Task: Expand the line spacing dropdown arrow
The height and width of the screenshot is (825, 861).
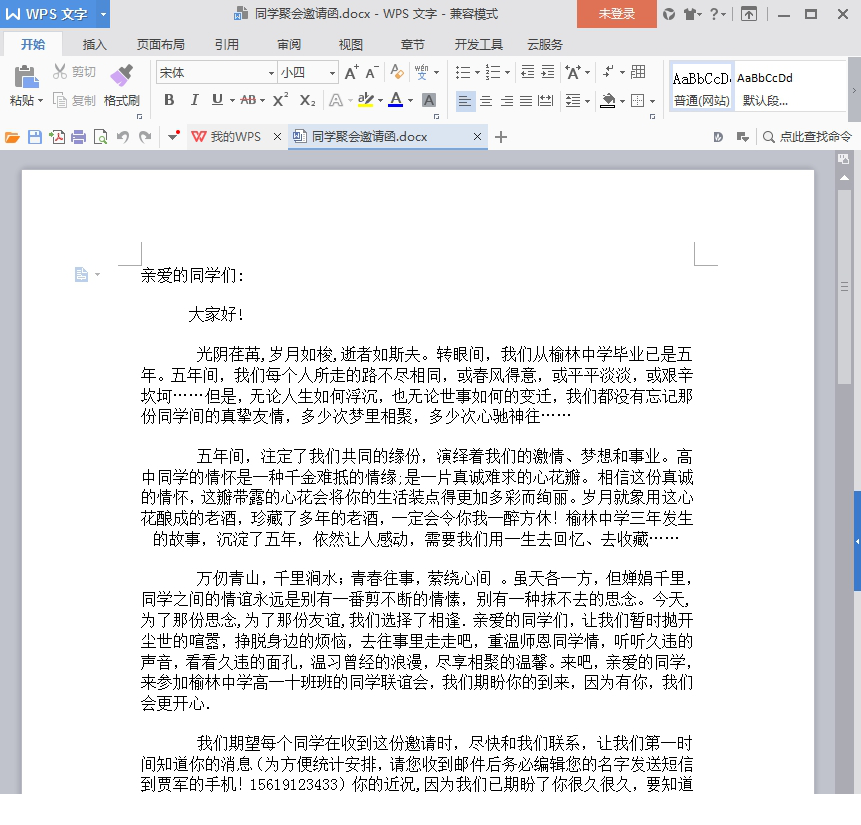Action: click(588, 101)
